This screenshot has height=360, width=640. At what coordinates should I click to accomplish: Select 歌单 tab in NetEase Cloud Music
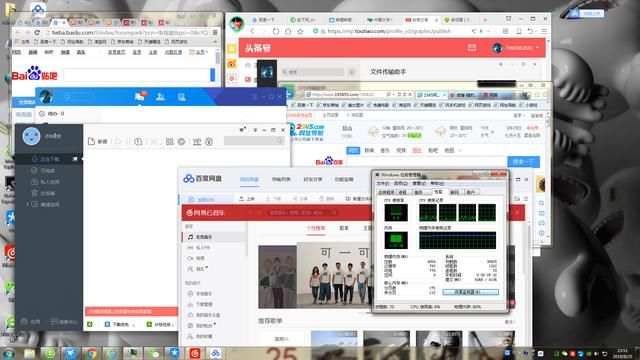[x=344, y=228]
